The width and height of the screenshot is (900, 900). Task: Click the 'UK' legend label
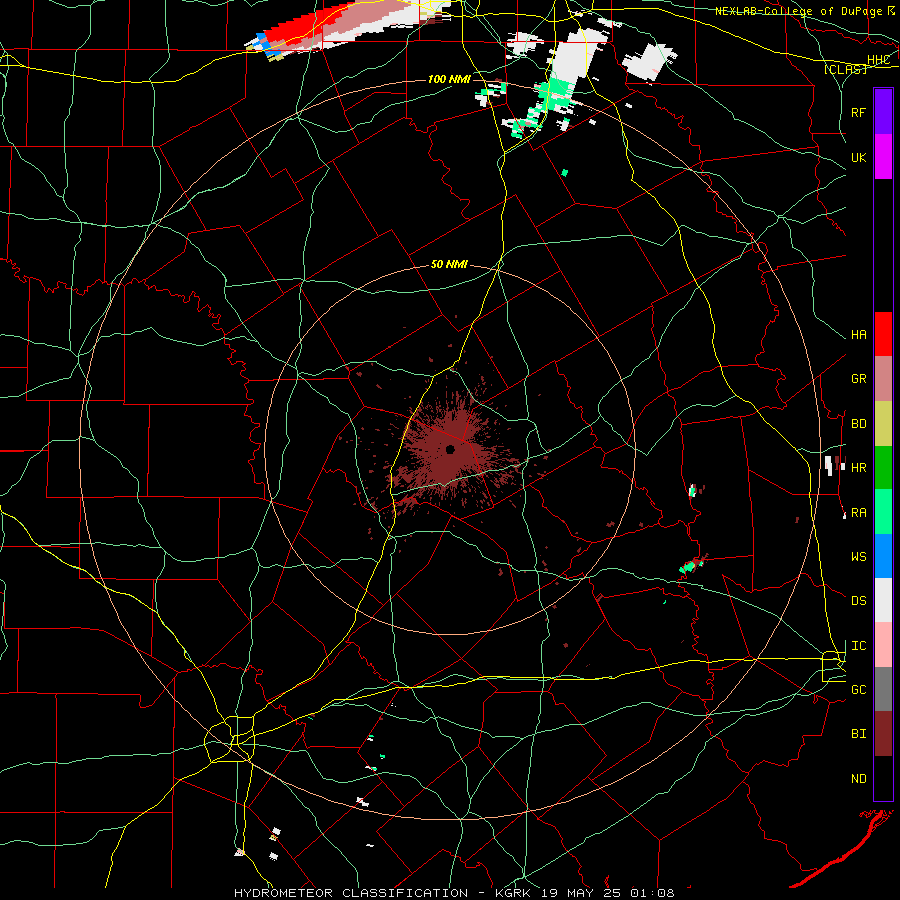[858, 157]
